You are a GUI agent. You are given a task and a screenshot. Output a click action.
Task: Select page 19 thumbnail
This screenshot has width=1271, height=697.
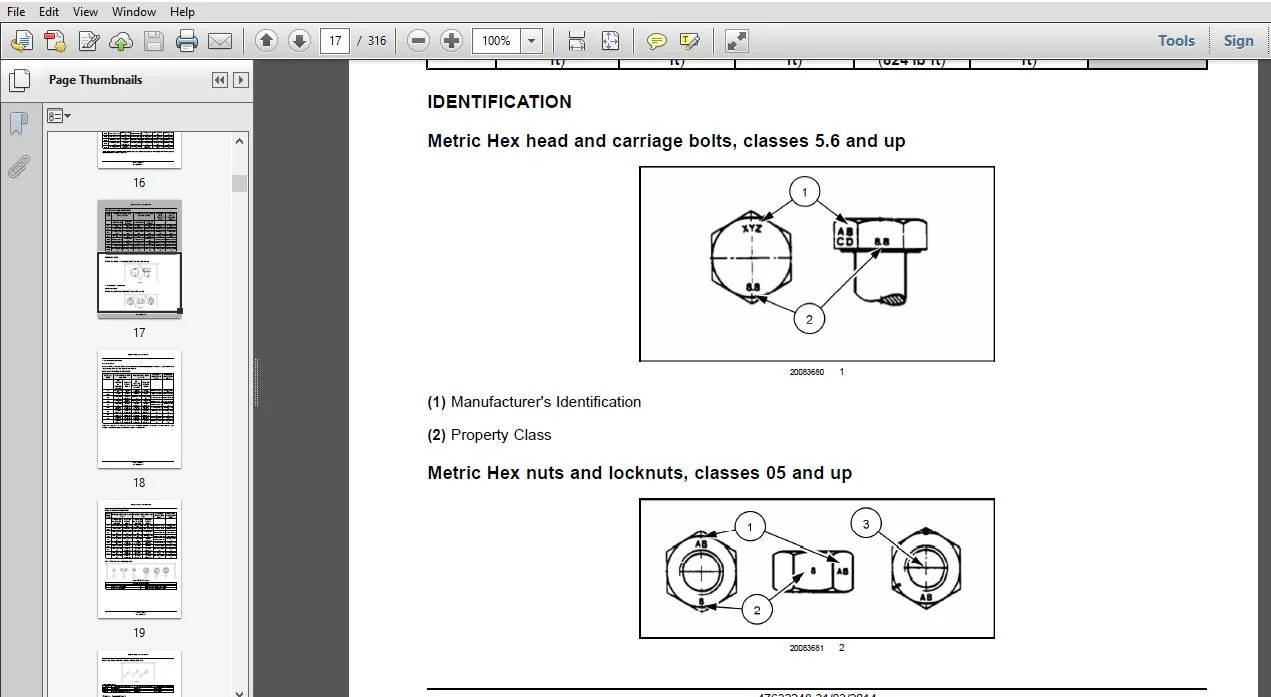point(139,560)
